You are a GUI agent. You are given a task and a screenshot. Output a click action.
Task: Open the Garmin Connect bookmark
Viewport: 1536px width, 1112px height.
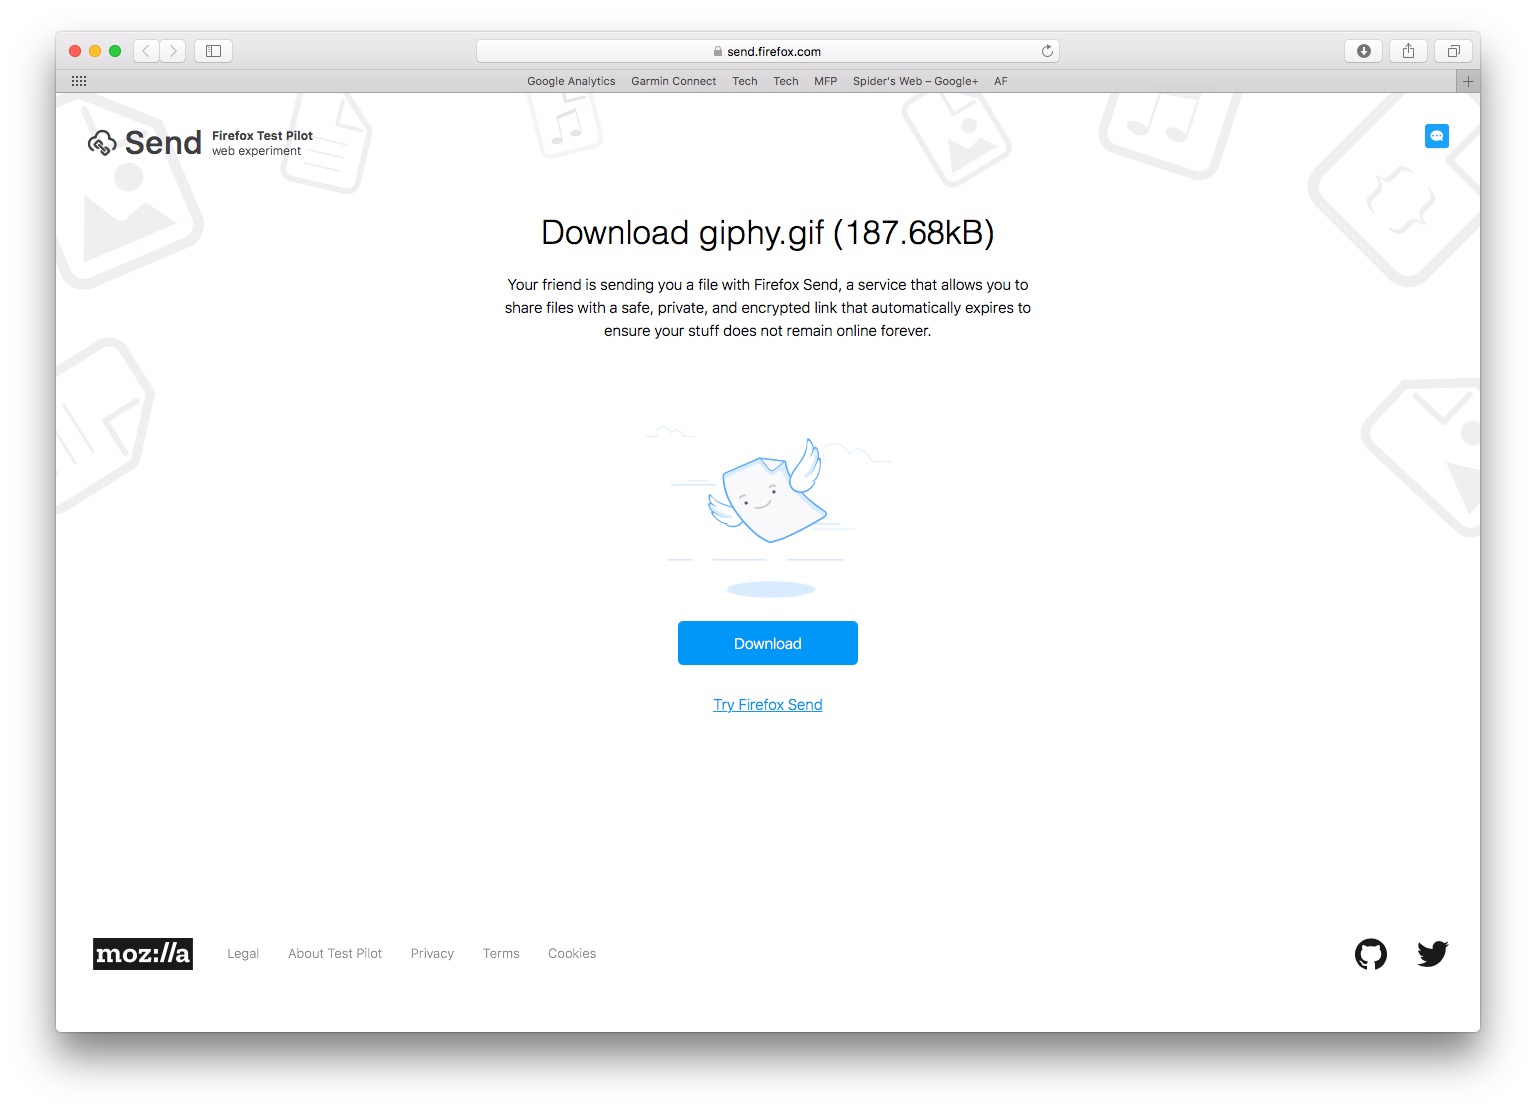click(x=673, y=81)
